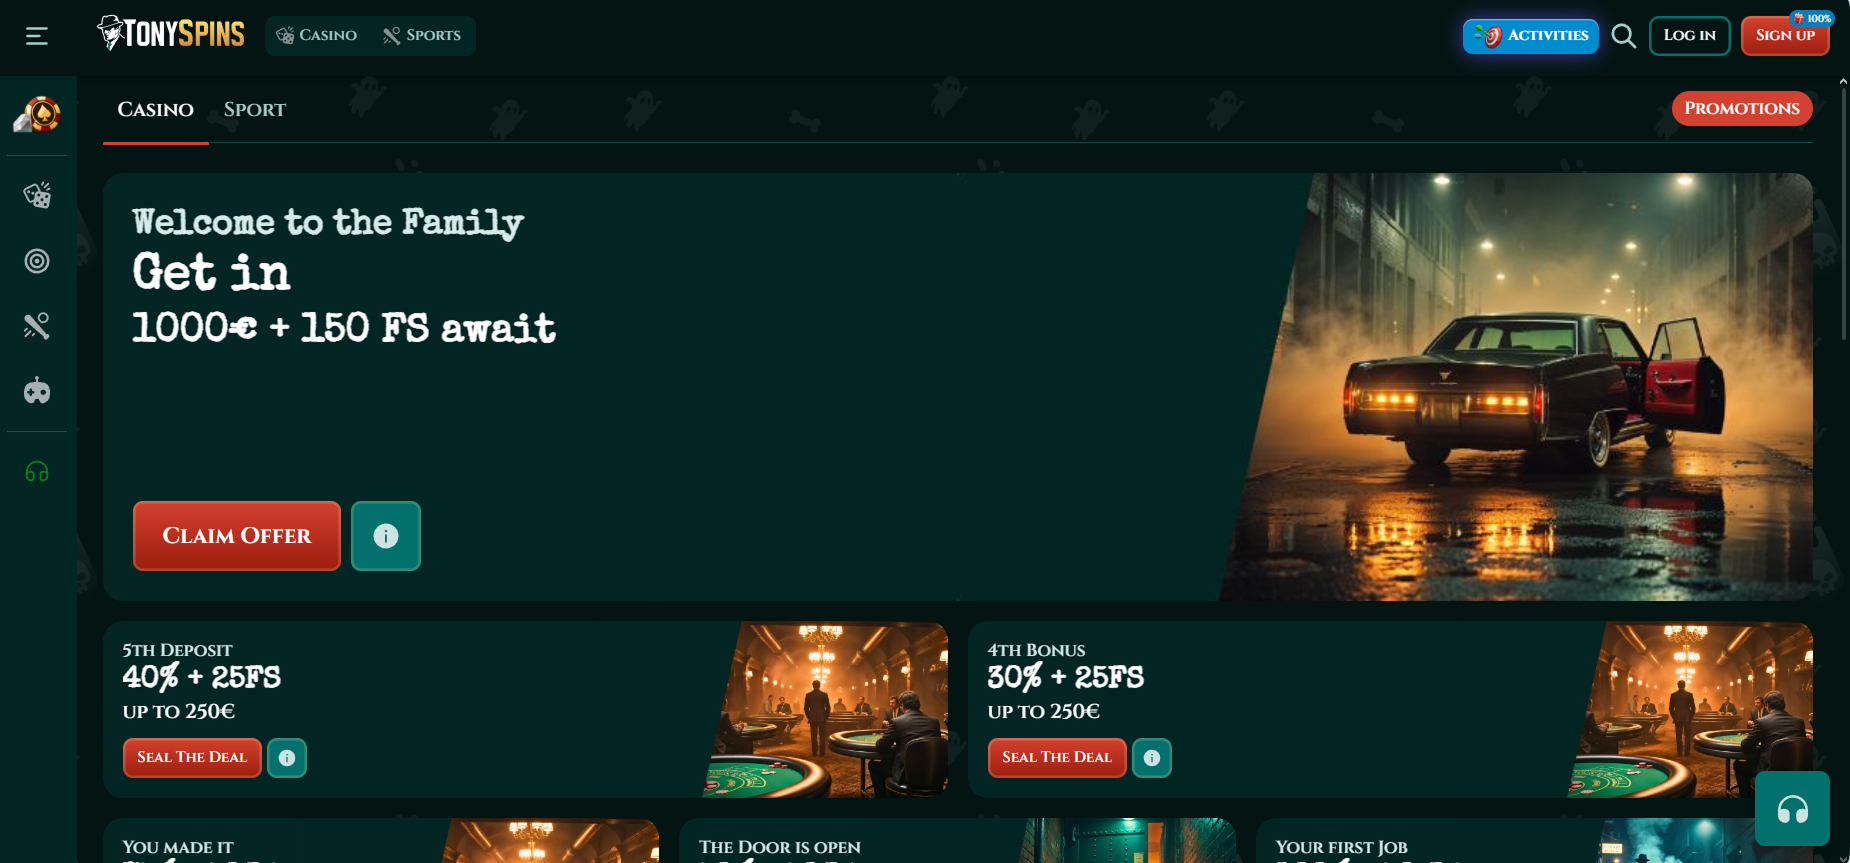Screen dimensions: 1850x863
Task: Open the floating live chat headset button
Action: pyautogui.click(x=1792, y=808)
